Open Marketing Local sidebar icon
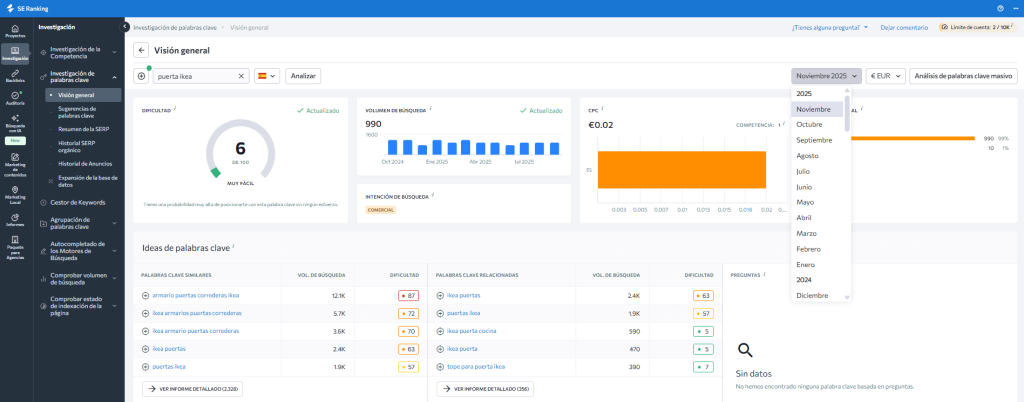The image size is (1024, 402). click(15, 191)
